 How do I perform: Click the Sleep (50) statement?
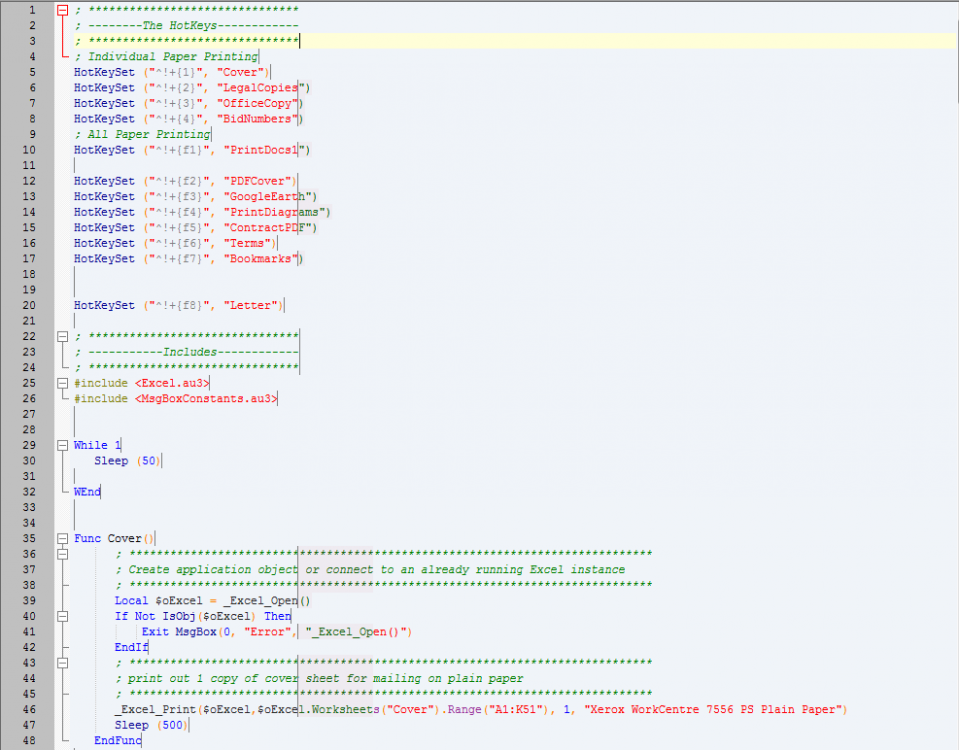127,461
